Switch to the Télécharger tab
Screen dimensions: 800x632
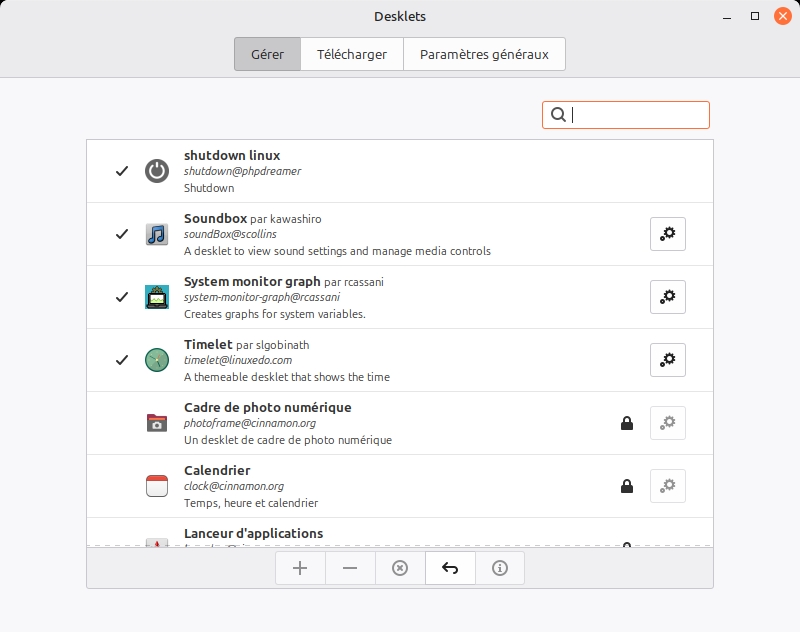tap(352, 55)
